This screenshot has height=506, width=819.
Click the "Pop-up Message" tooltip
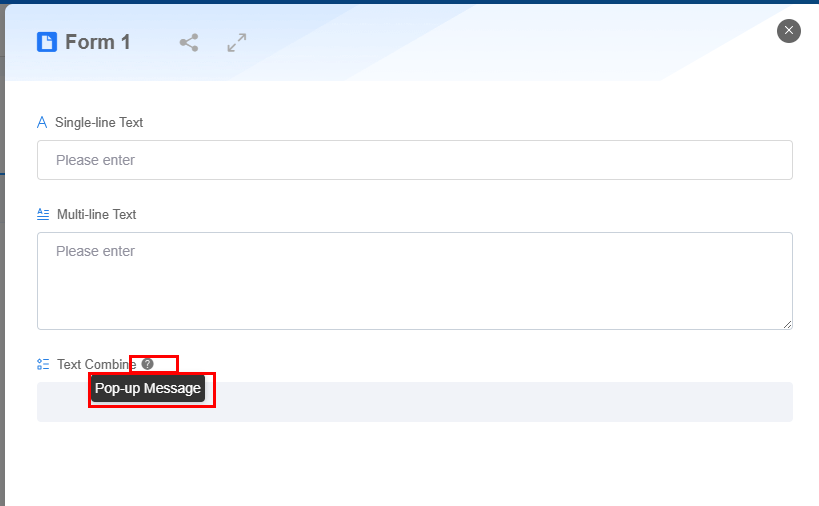point(148,389)
